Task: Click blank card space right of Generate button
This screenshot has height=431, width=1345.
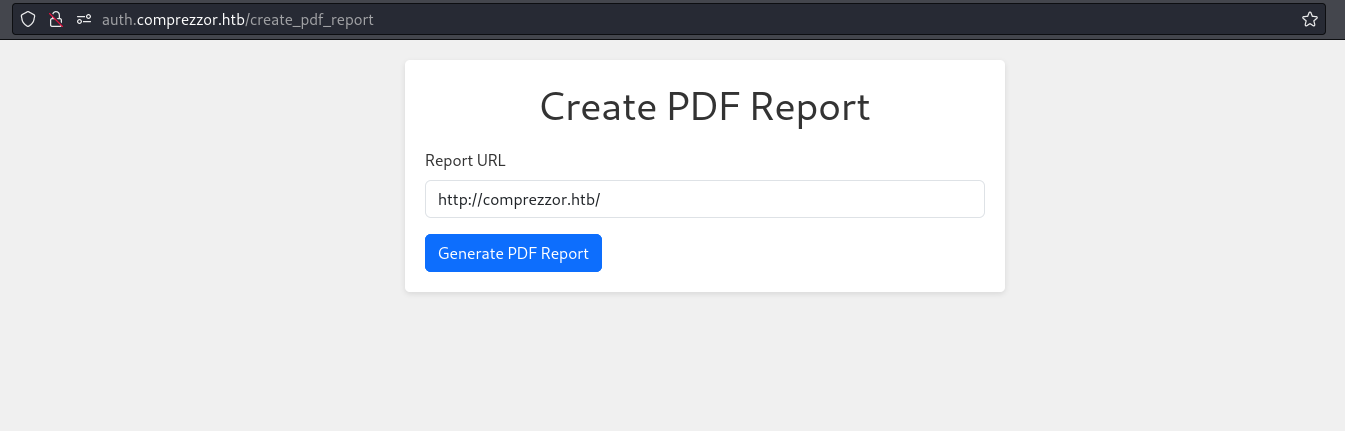Action: (x=800, y=253)
